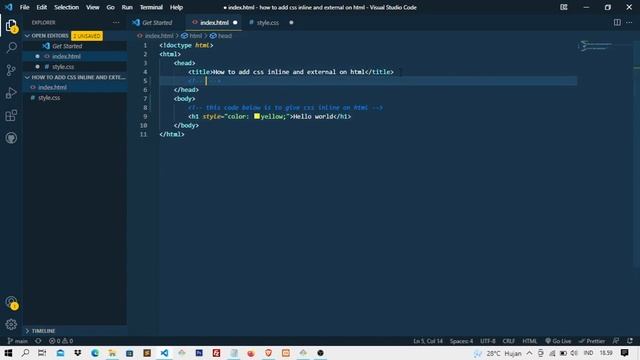Screen dimensions: 640x360
Task: Change language mode via HTML status item
Action: click(530, 341)
